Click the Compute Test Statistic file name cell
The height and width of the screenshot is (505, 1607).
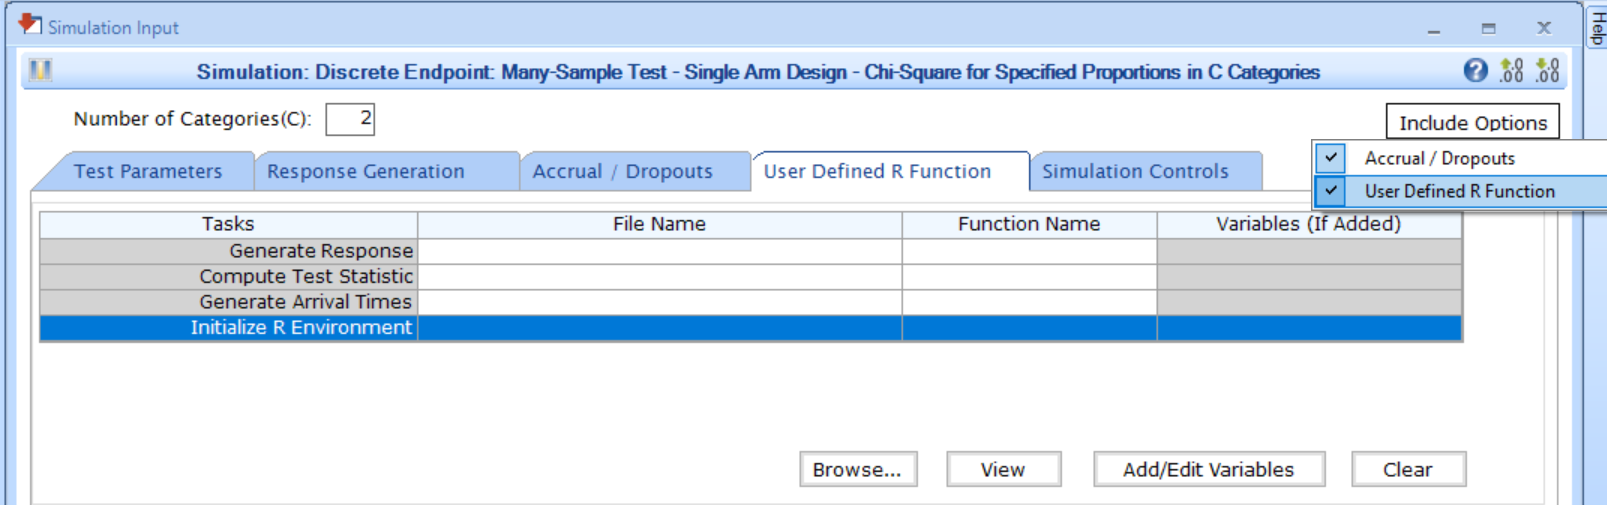tap(659, 277)
